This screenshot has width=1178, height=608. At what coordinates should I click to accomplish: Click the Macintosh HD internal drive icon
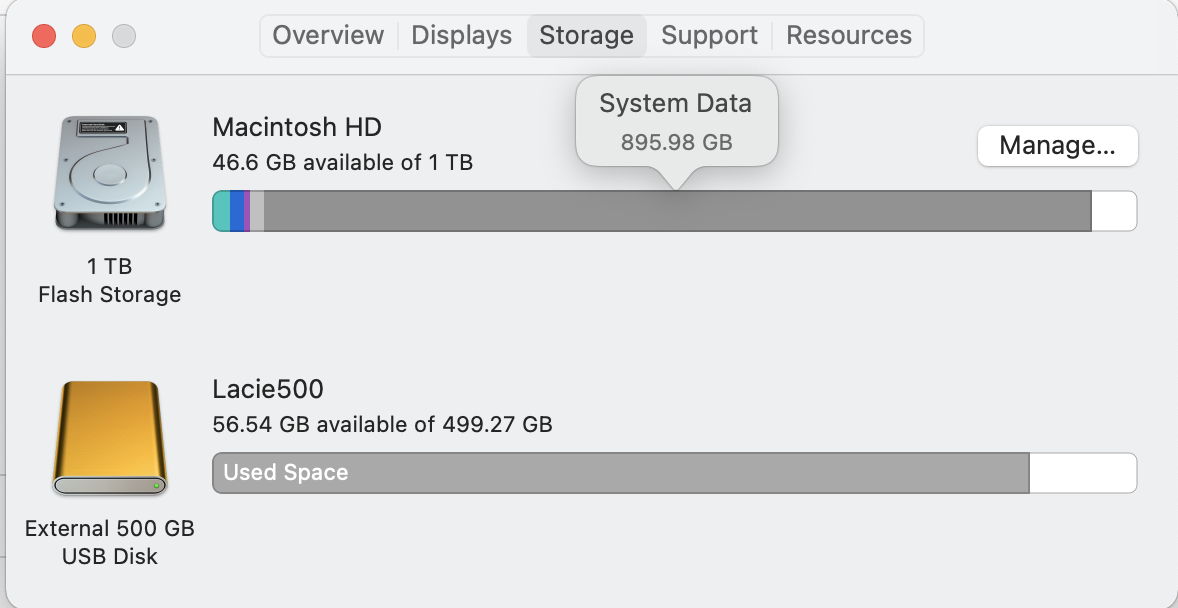click(109, 173)
